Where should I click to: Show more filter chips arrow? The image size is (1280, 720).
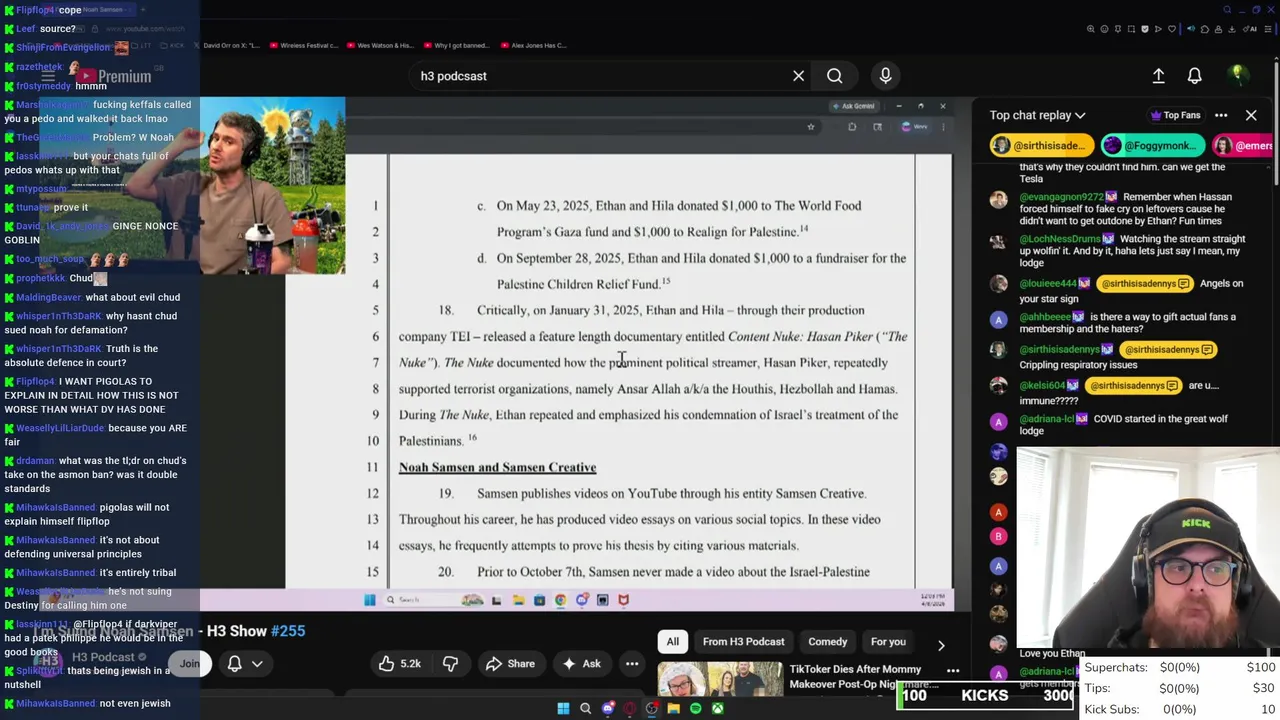tap(940, 645)
